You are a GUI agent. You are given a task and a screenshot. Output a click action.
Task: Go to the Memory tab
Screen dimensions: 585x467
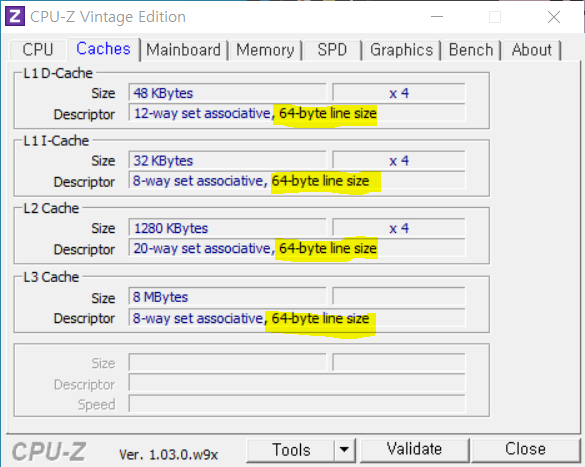tap(265, 50)
